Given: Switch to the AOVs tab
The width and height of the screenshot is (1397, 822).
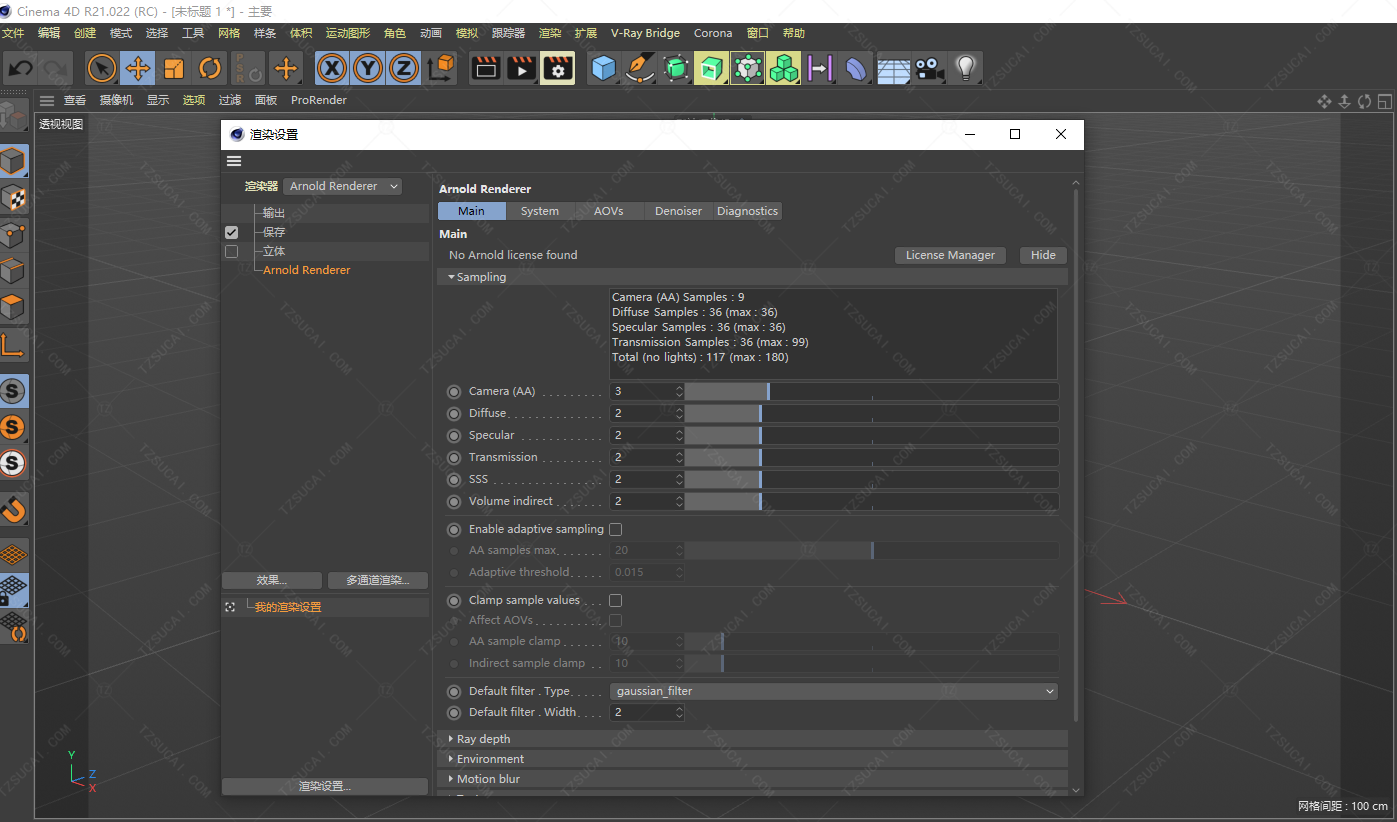Looking at the screenshot, I should click(608, 211).
